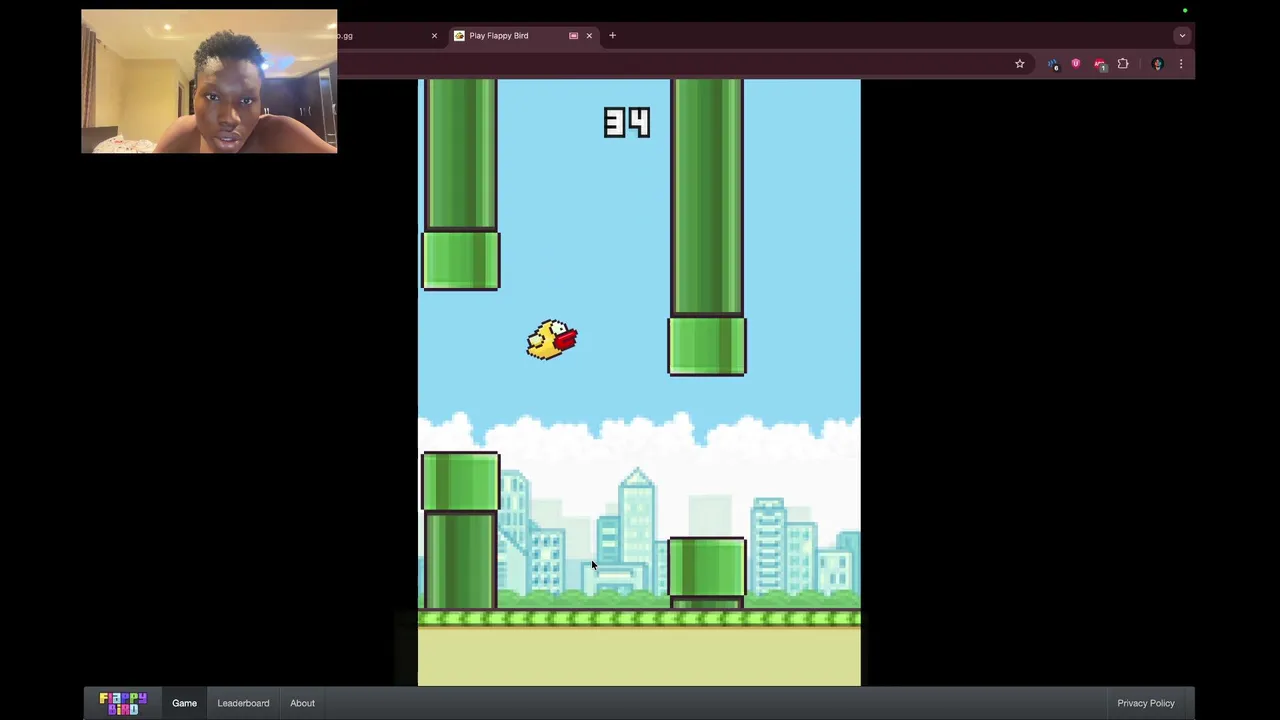Click the blue extension icon with badge 6
This screenshot has width=1280, height=720.
click(x=1054, y=64)
